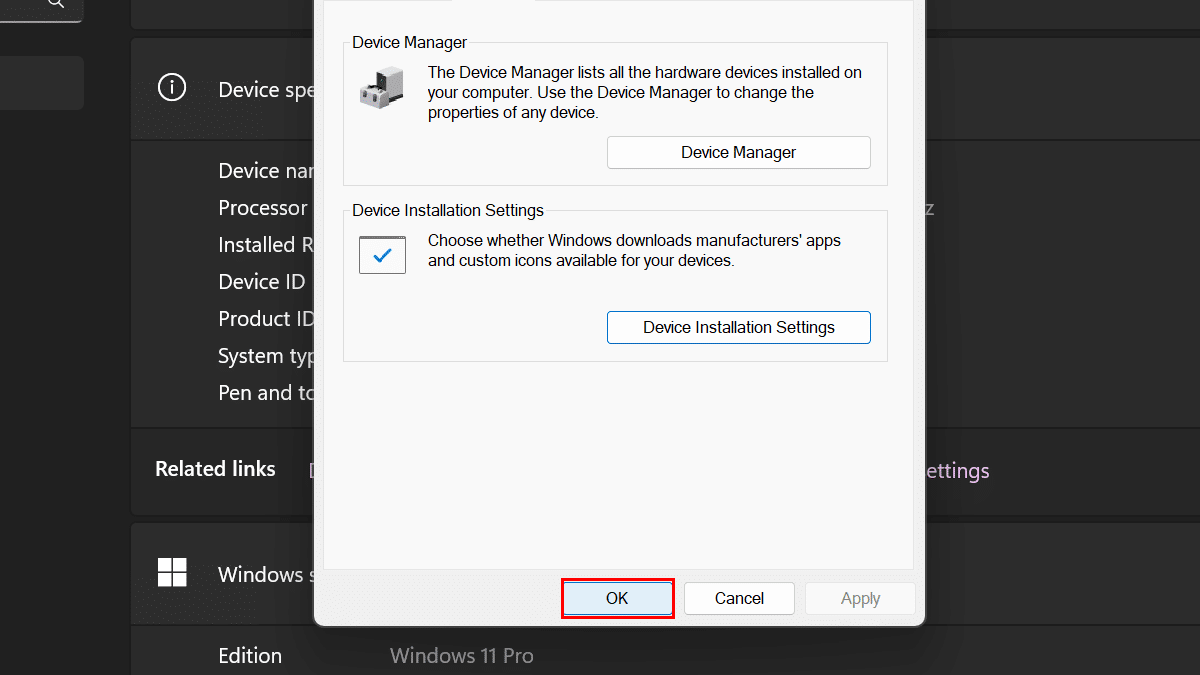The image size is (1200, 675).
Task: Click the Product ID row label
Action: pos(266,319)
